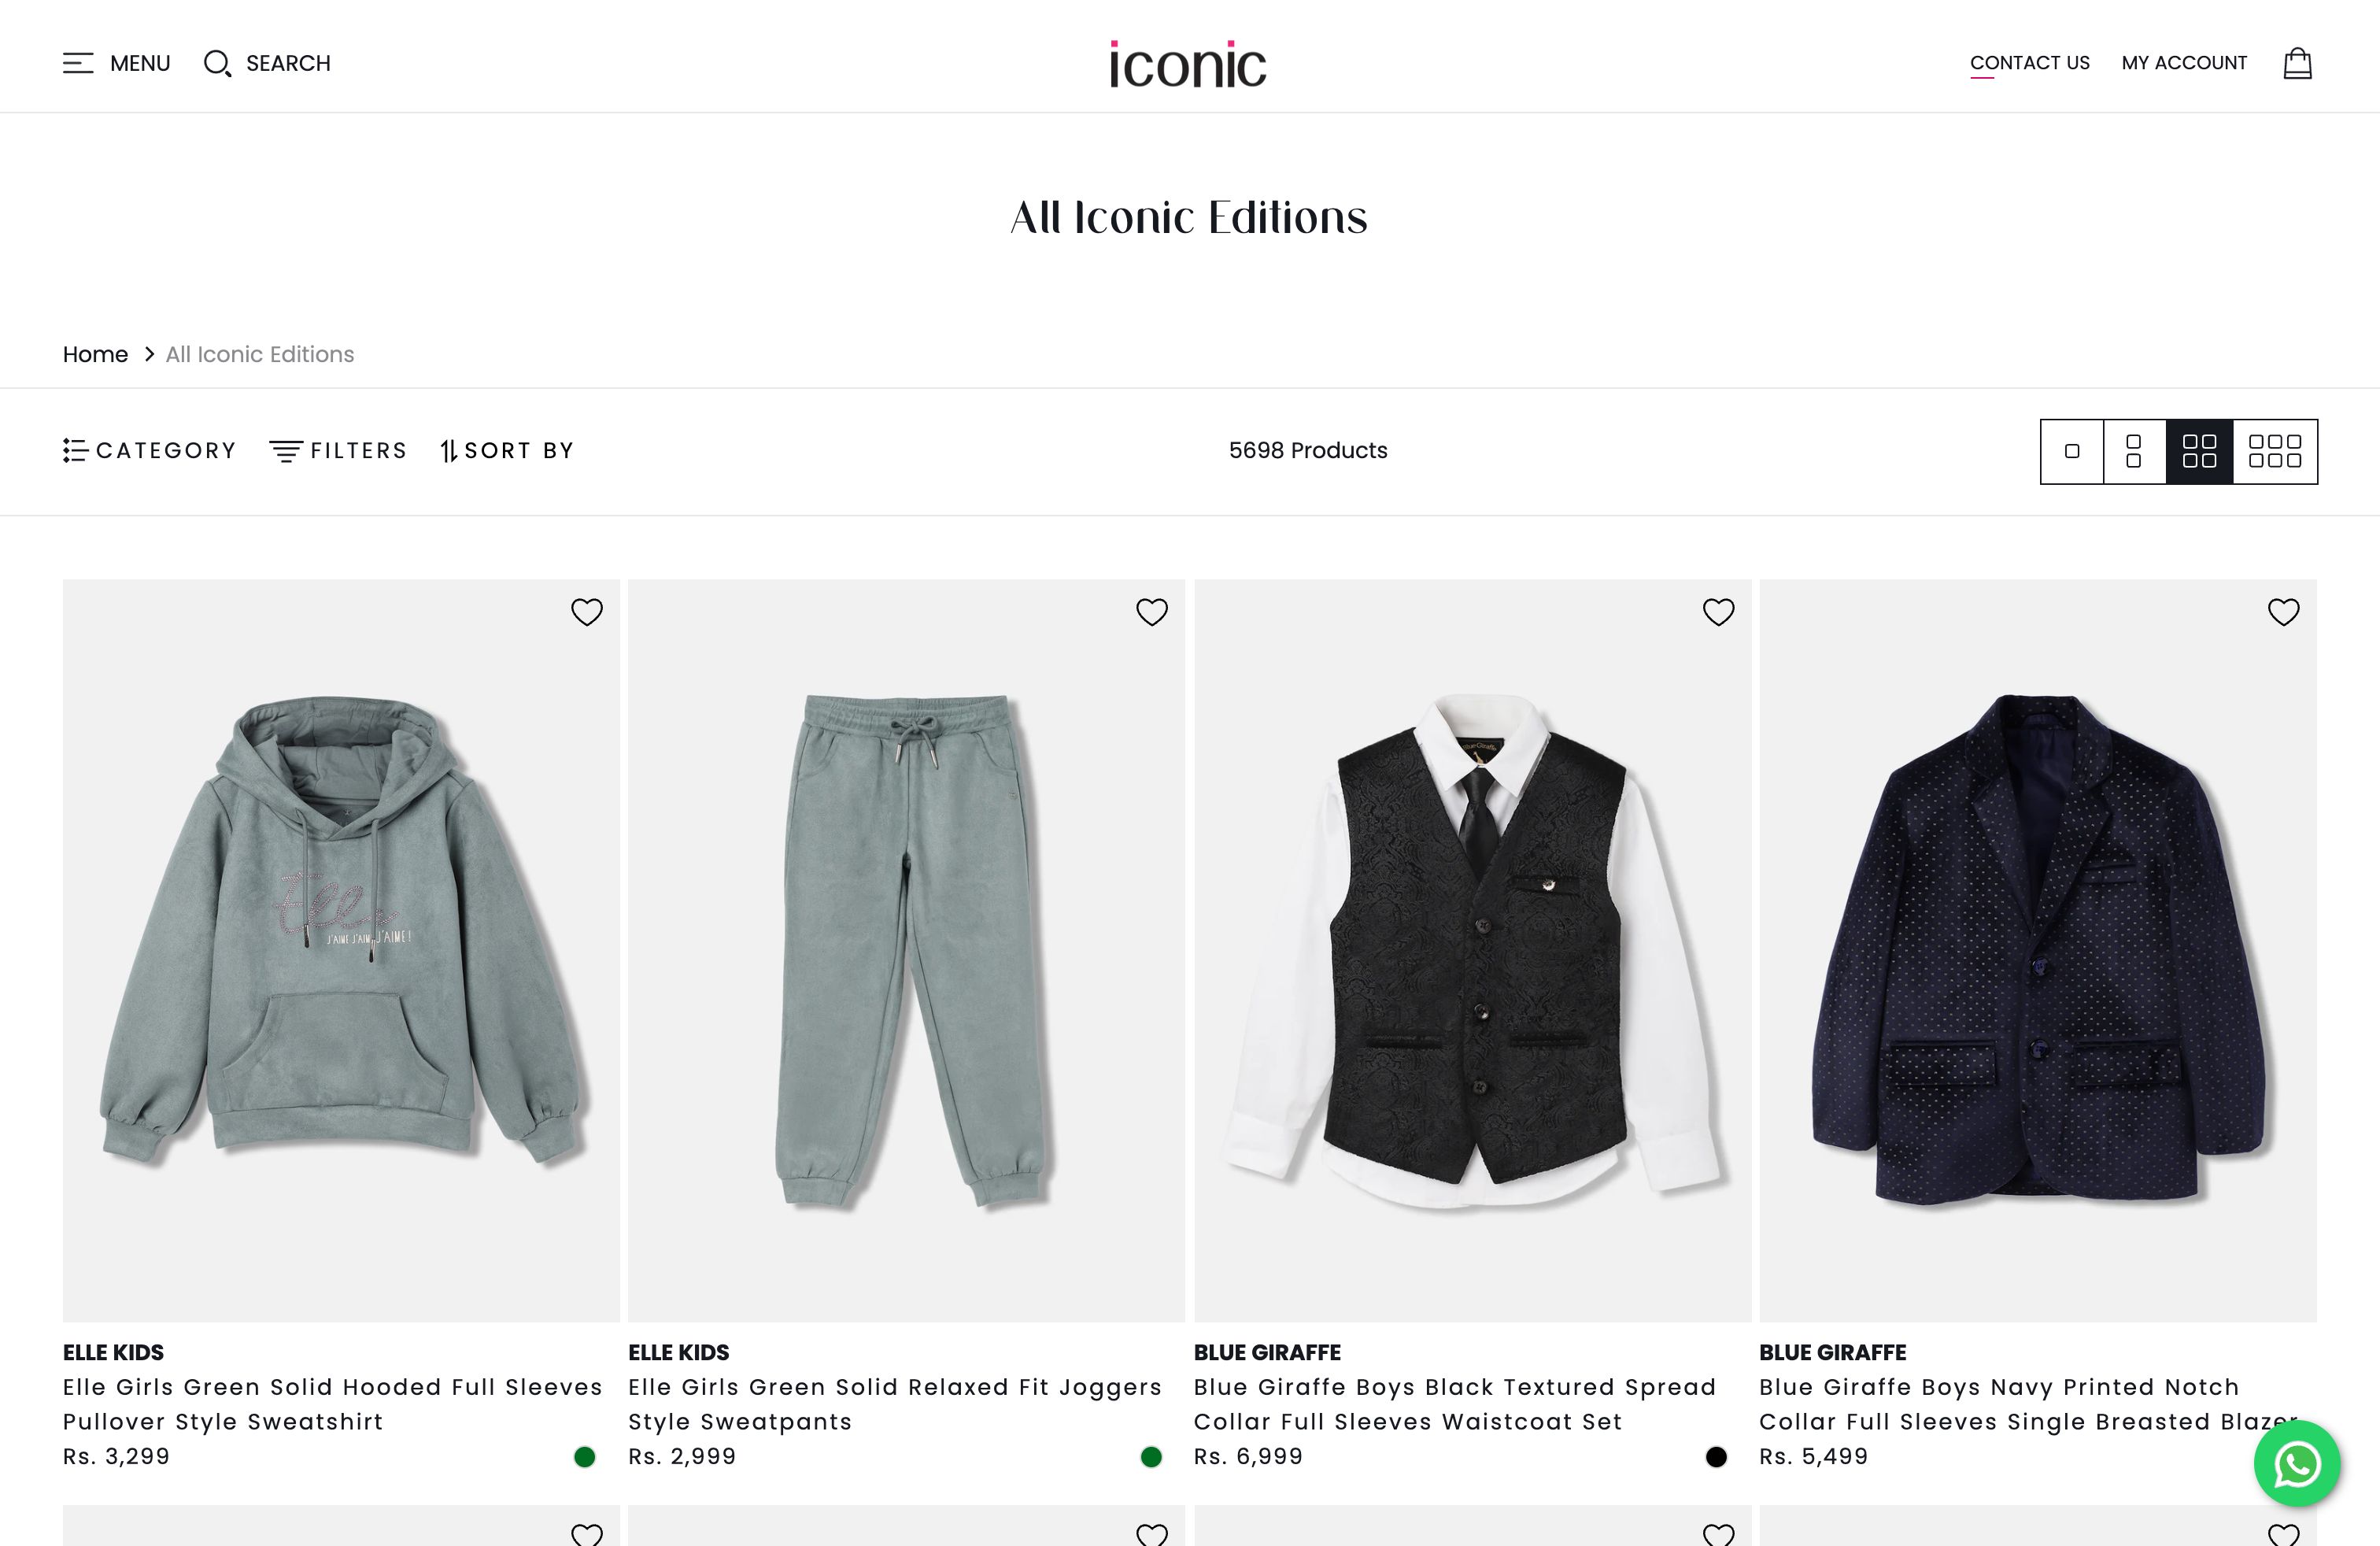The width and height of the screenshot is (2380, 1546).
Task: Add the green sweatshirt to wishlist
Action: (x=587, y=611)
